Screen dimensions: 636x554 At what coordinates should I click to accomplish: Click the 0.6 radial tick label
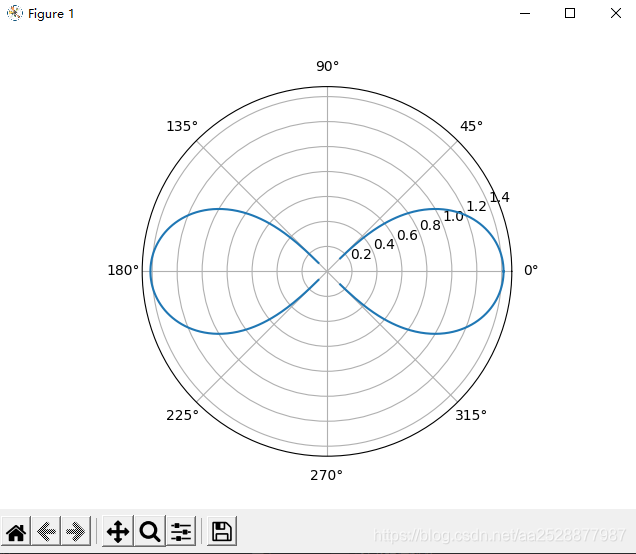407,235
